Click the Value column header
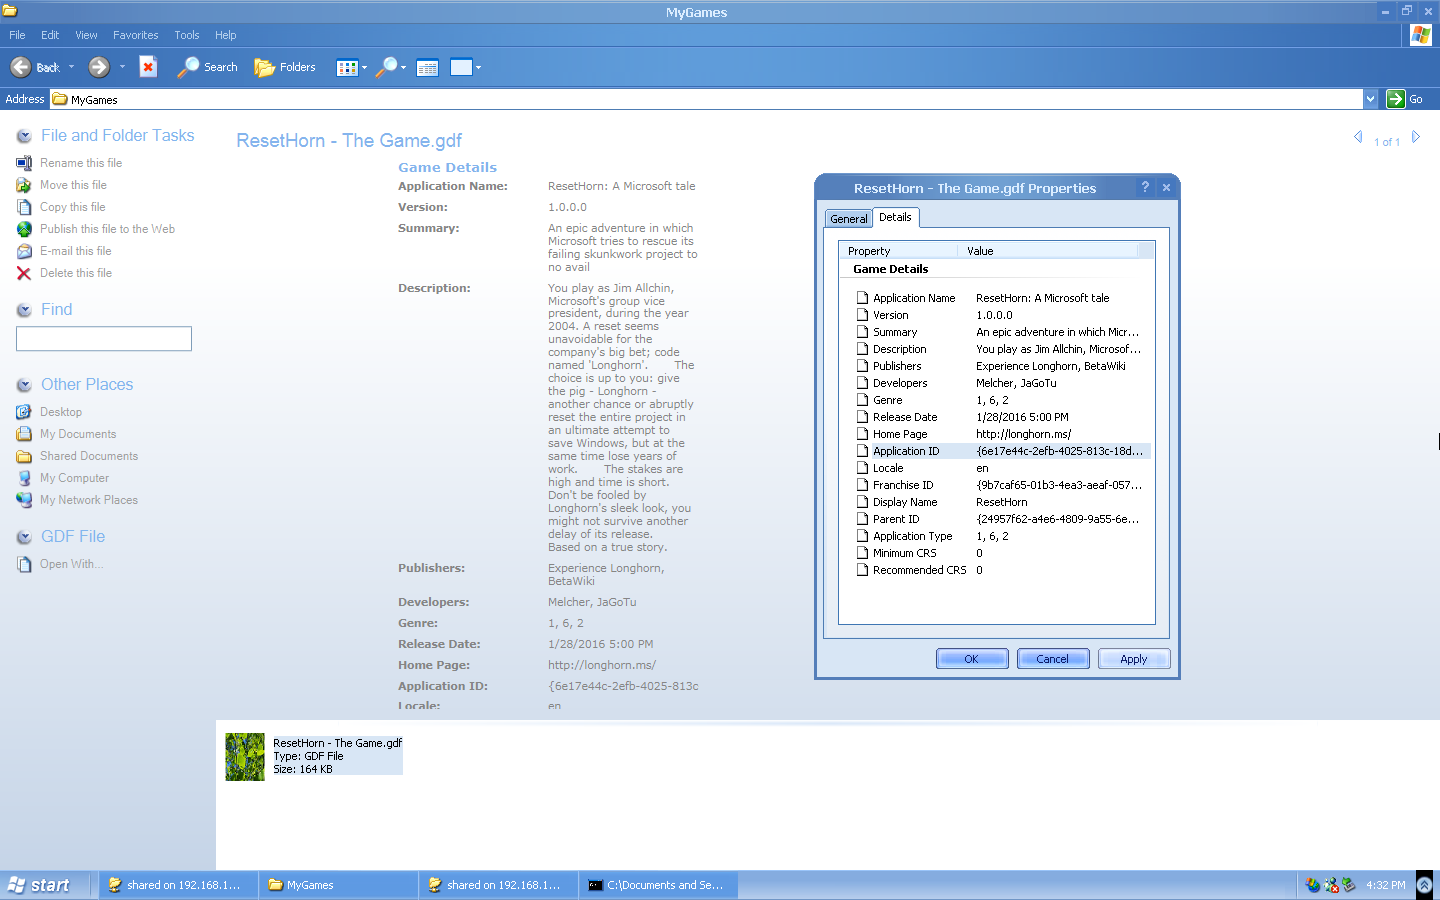The image size is (1440, 900). click(x=1047, y=251)
